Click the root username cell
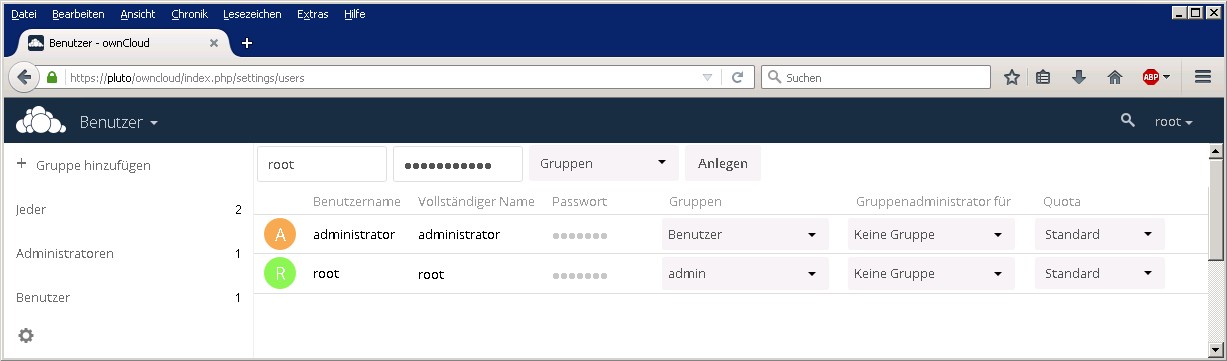The width and height of the screenshot is (1227, 361). [326, 273]
